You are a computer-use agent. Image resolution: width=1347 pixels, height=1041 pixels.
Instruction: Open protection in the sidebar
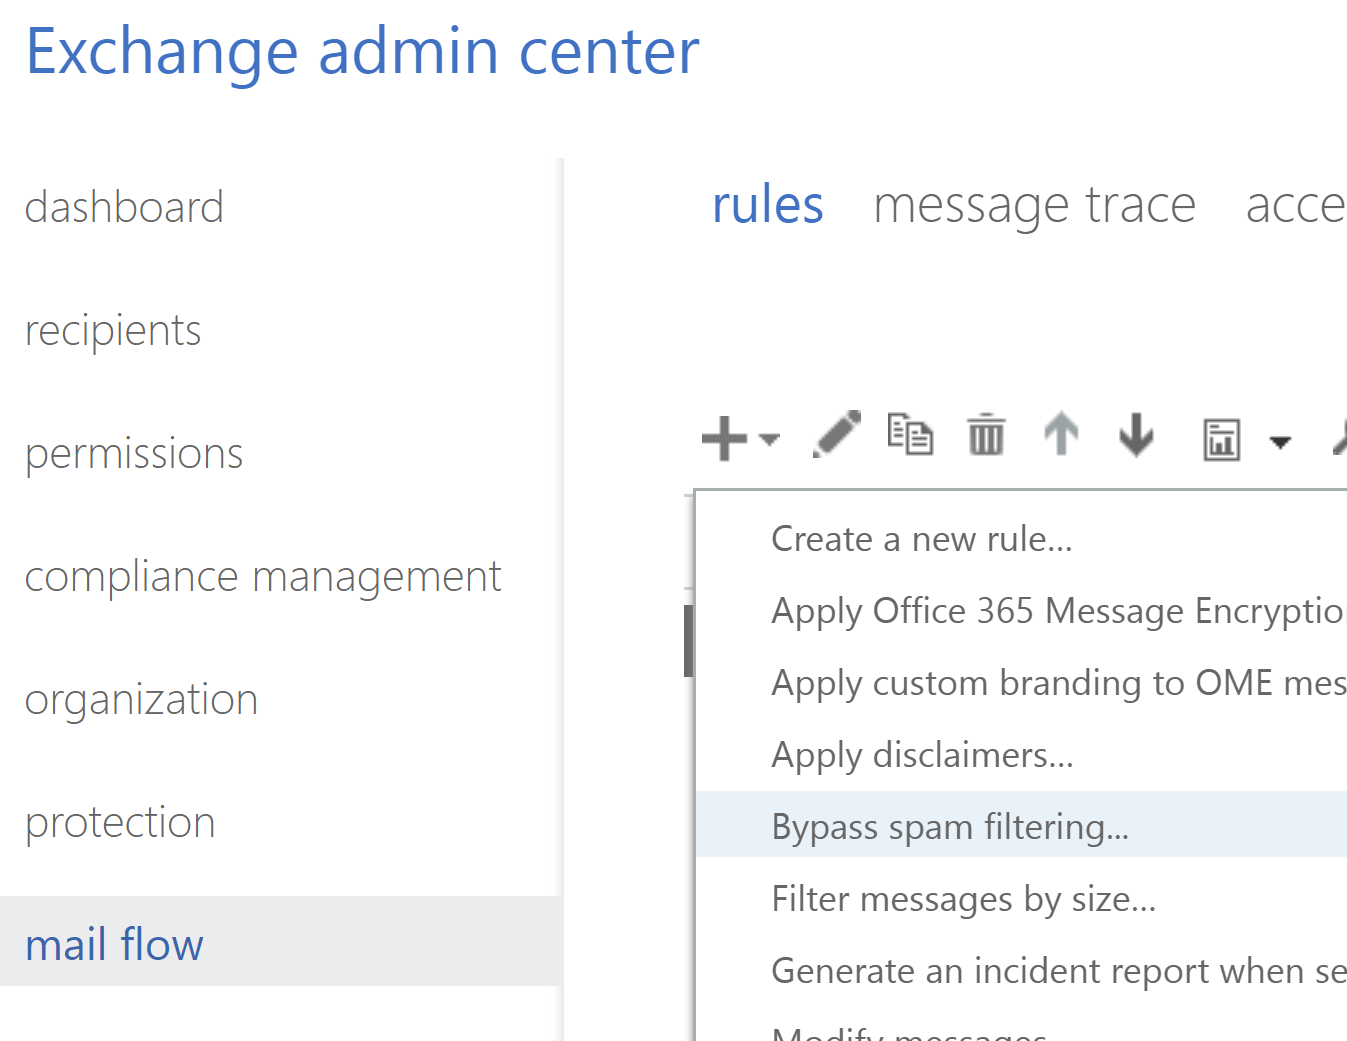click(120, 823)
